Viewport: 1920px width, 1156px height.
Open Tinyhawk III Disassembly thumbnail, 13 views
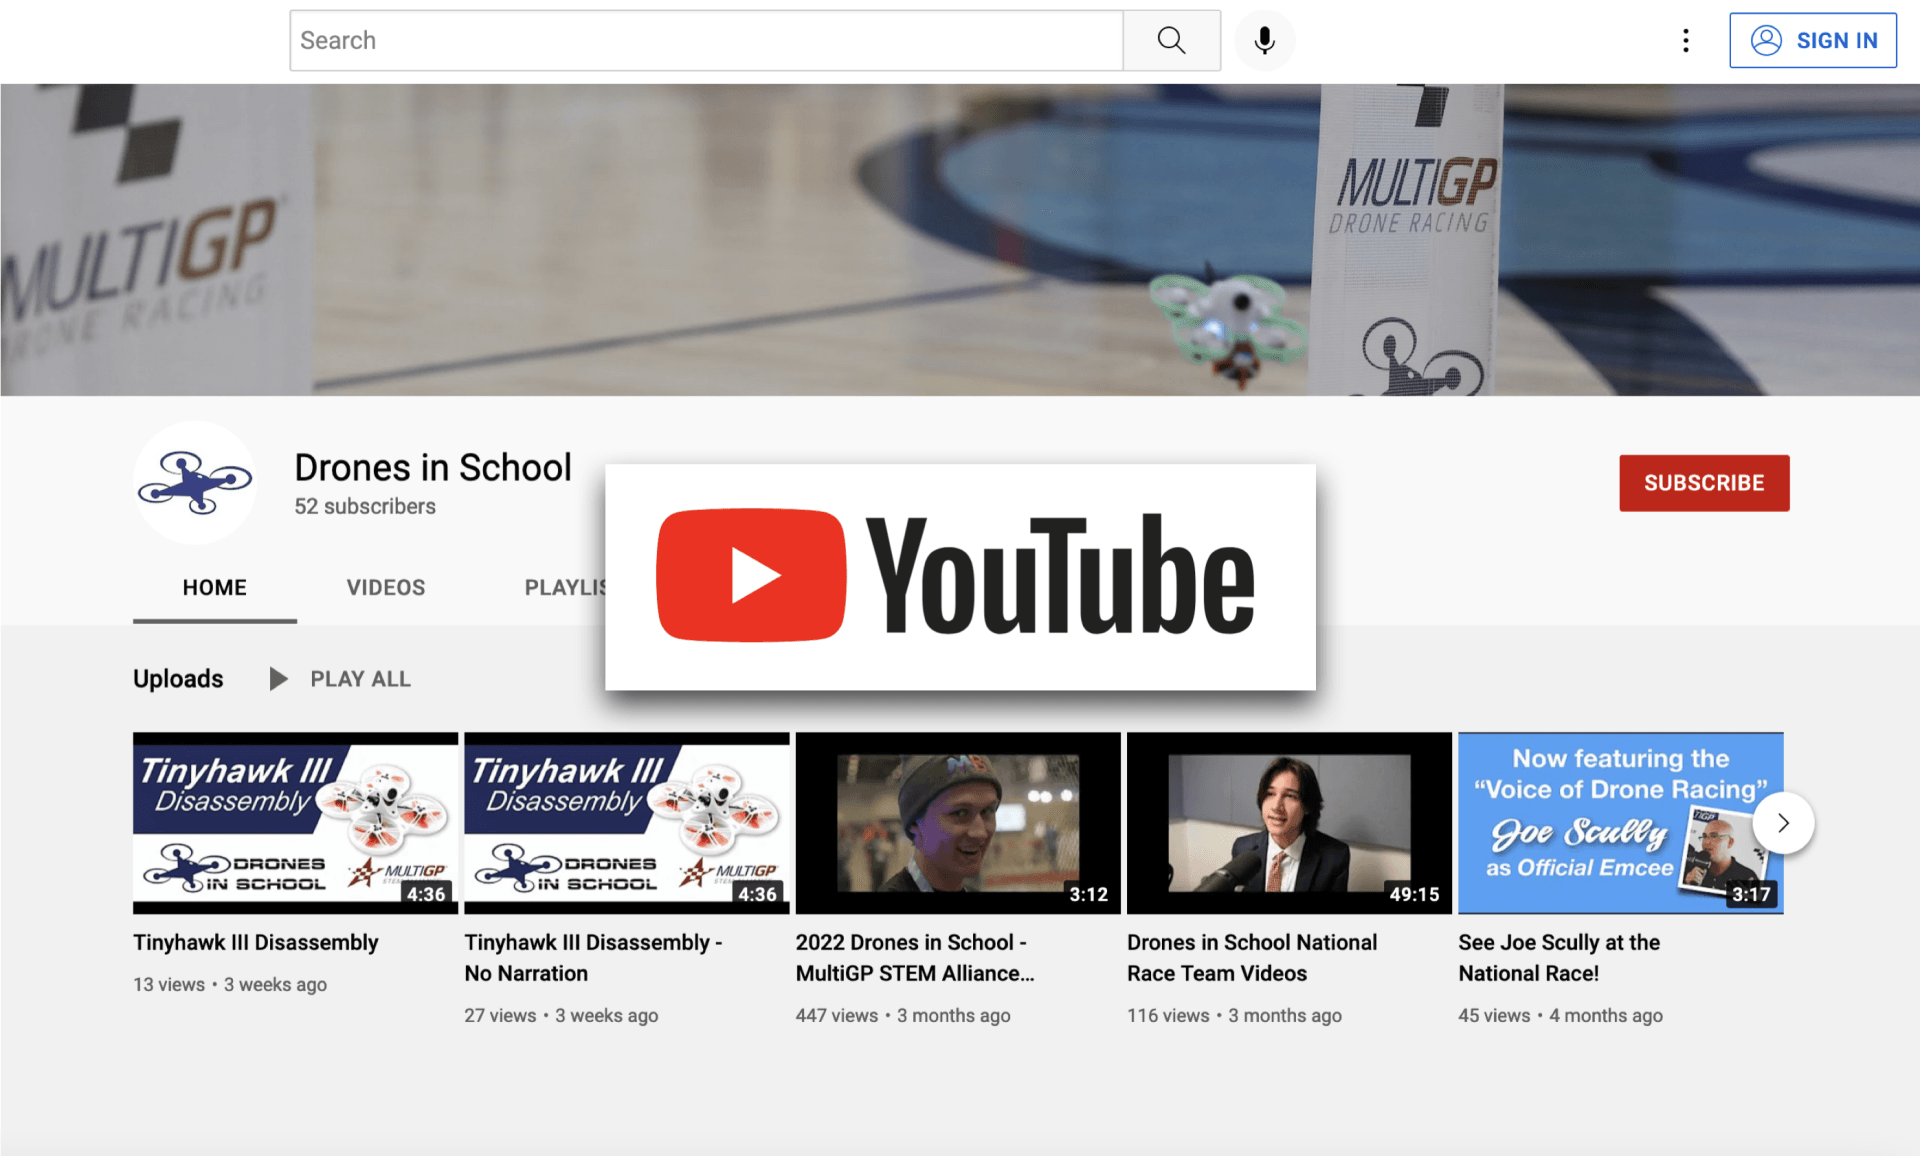(295, 823)
